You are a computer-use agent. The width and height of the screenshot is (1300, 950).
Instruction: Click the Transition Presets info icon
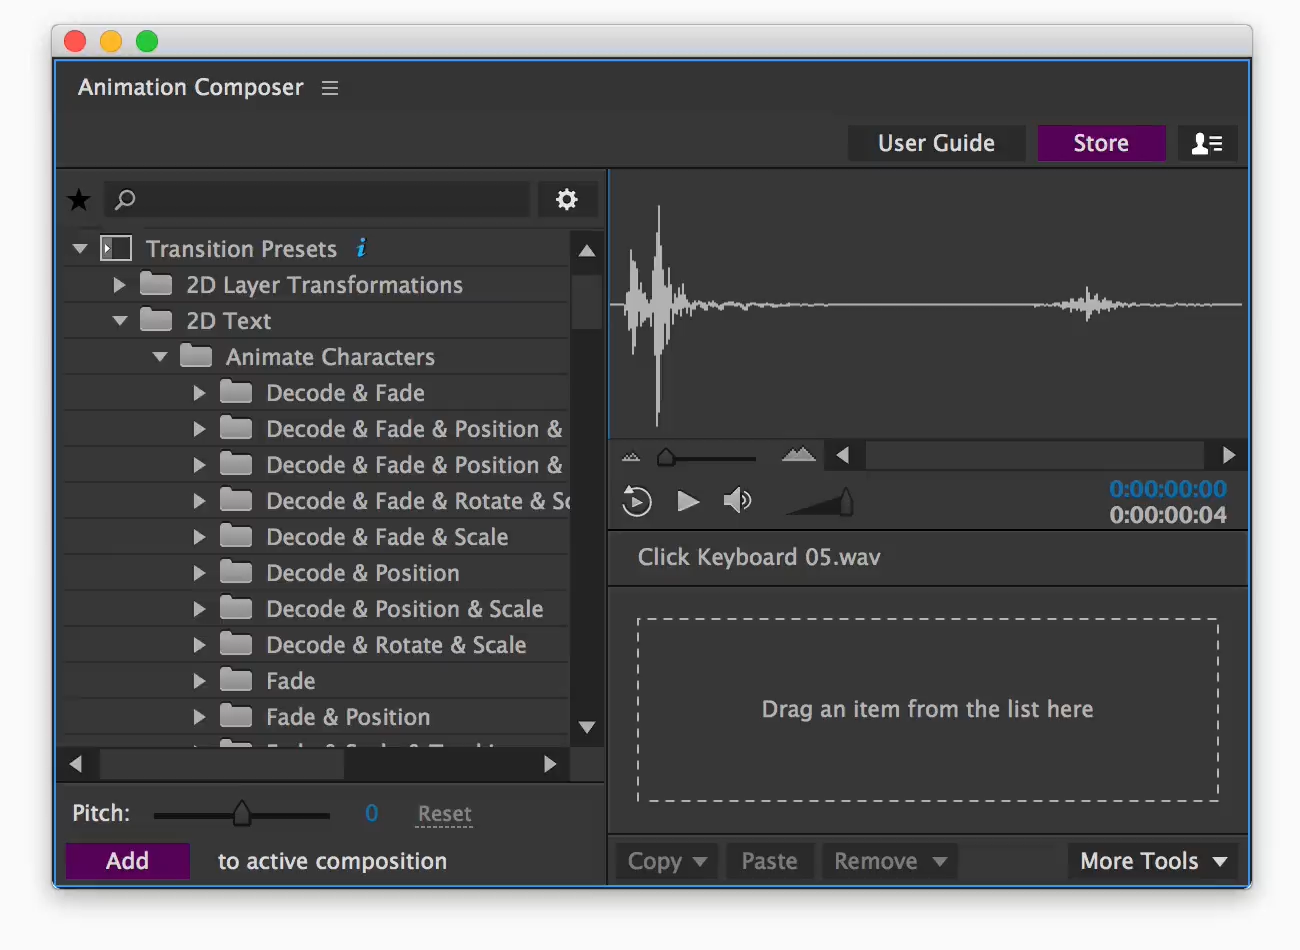[x=361, y=248]
